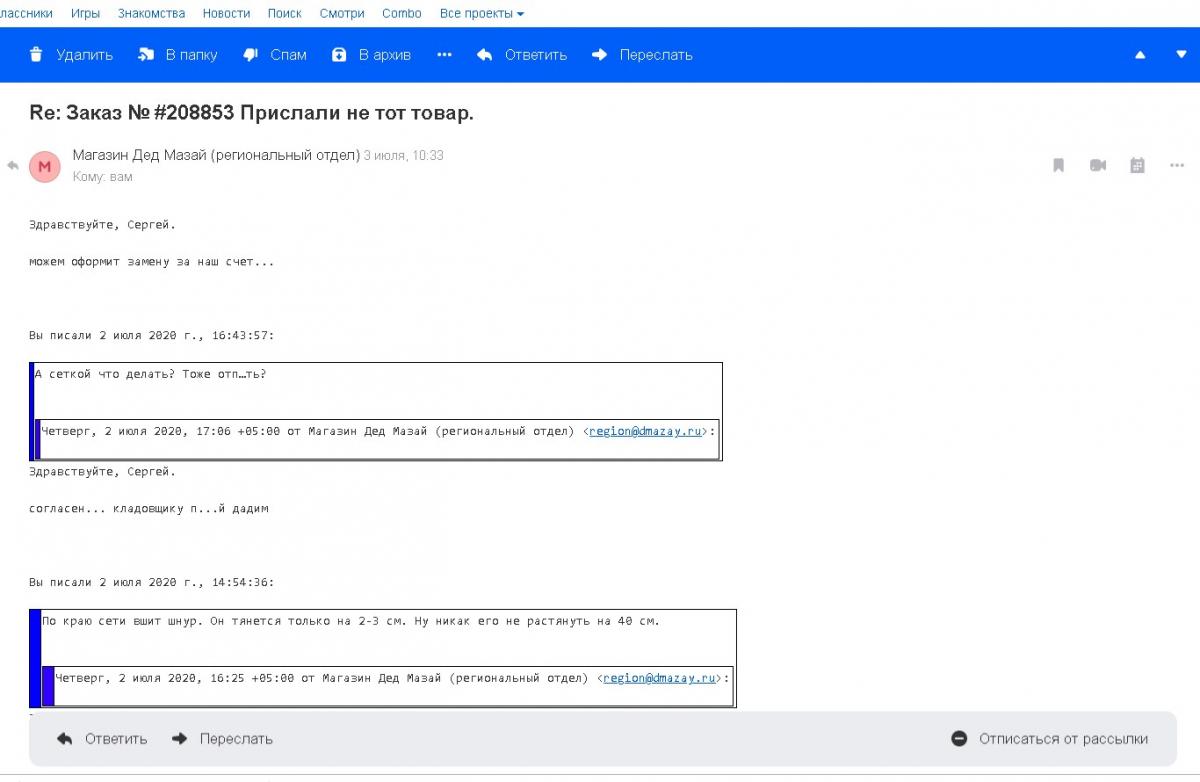Create a calendar event from this email
1200x782 pixels.
tap(1137, 166)
